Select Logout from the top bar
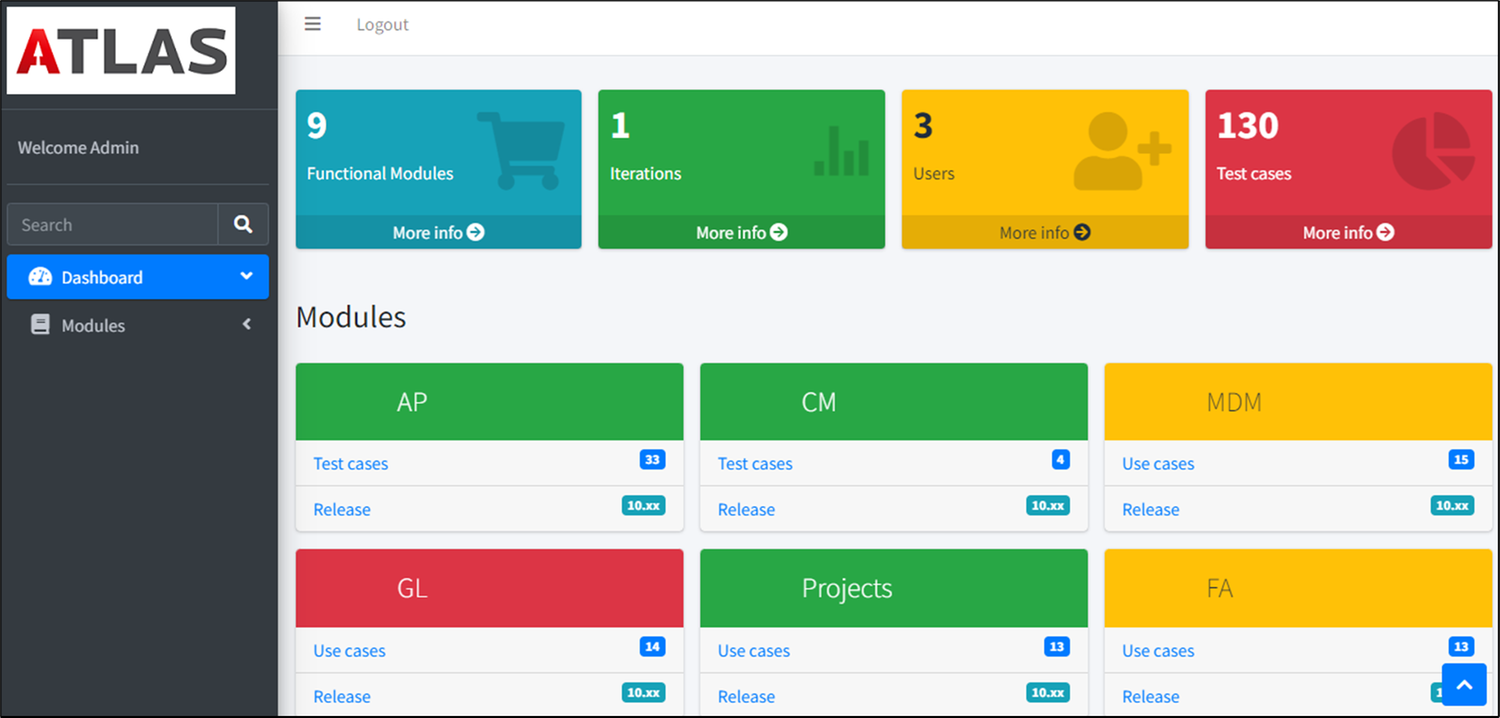This screenshot has width=1500, height=718. (x=382, y=23)
